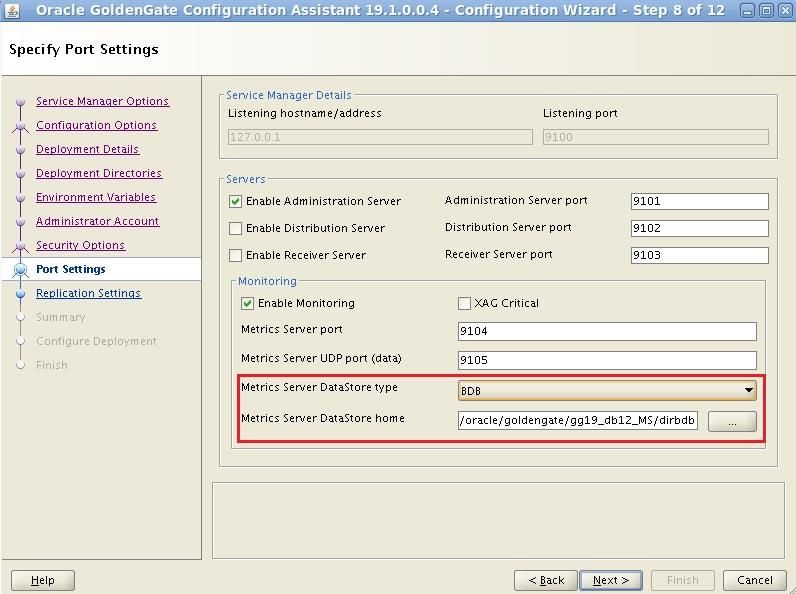This screenshot has width=796, height=594.
Task: Browse for DataStore home directory
Action: [x=732, y=421]
